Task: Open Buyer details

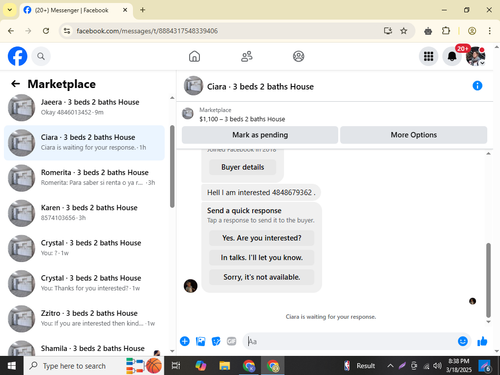Action: (x=243, y=167)
